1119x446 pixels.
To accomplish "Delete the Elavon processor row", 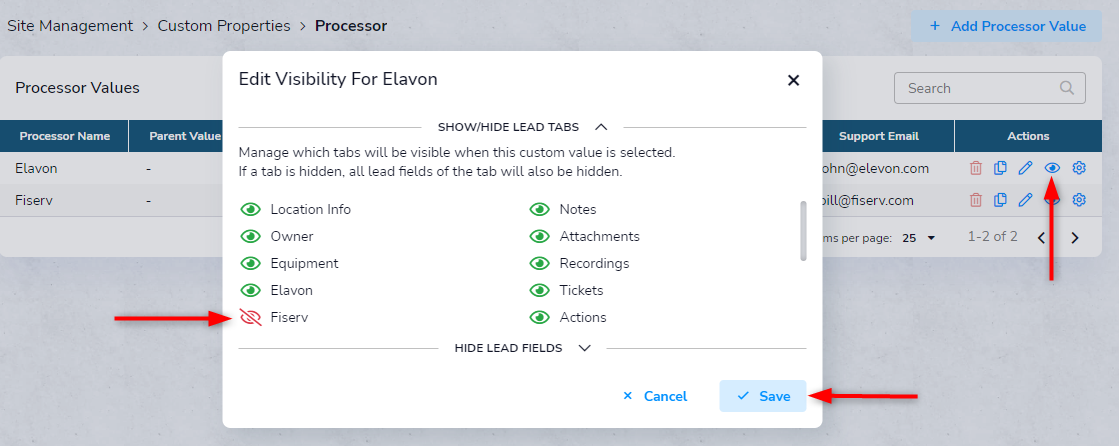I will point(976,168).
